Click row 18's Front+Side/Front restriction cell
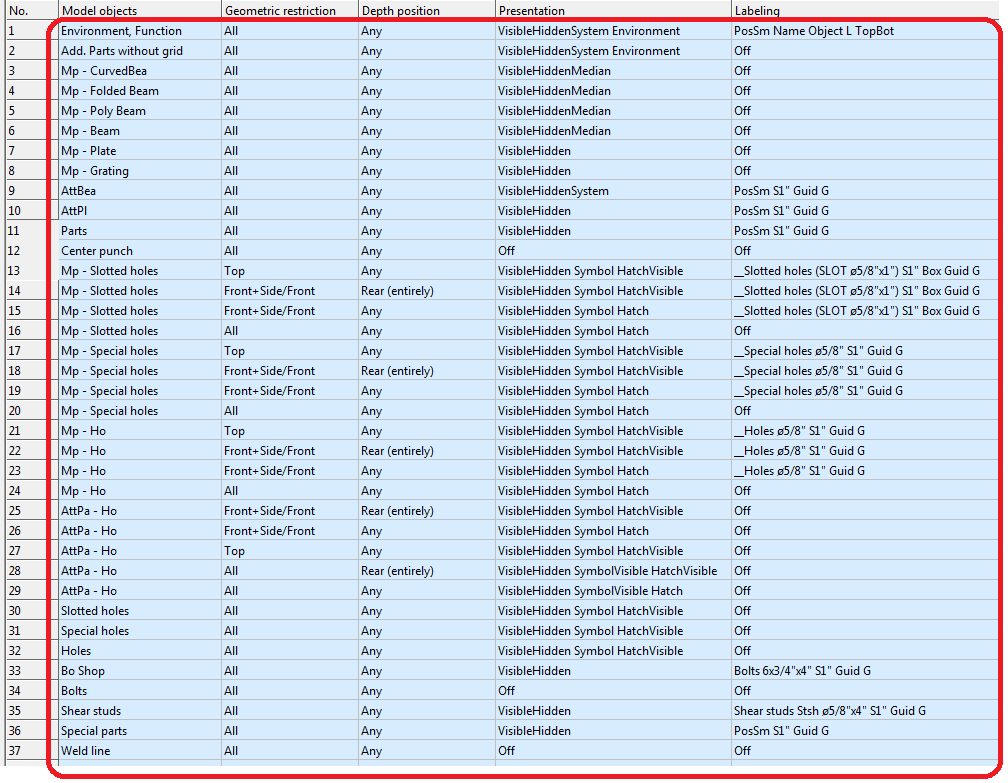 (x=289, y=370)
